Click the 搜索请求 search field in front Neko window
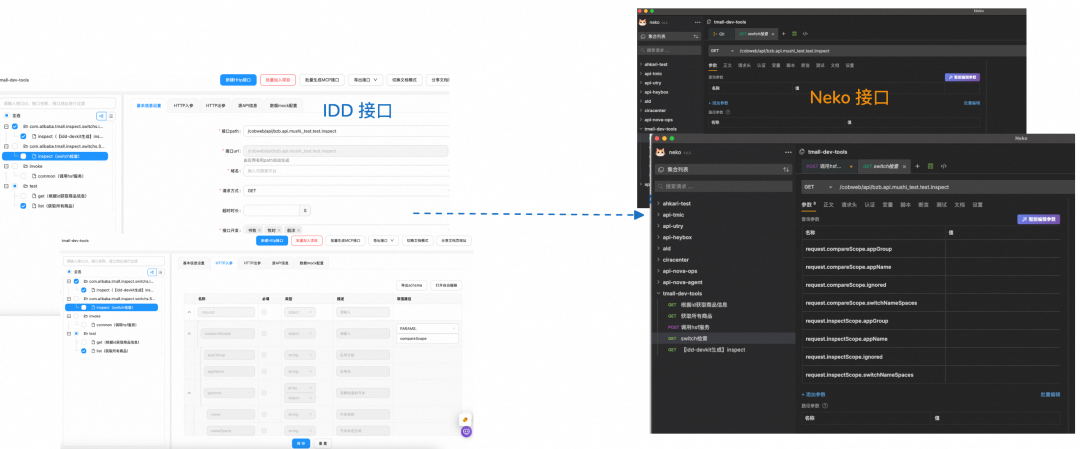This screenshot has width=1080, height=449. (724, 187)
